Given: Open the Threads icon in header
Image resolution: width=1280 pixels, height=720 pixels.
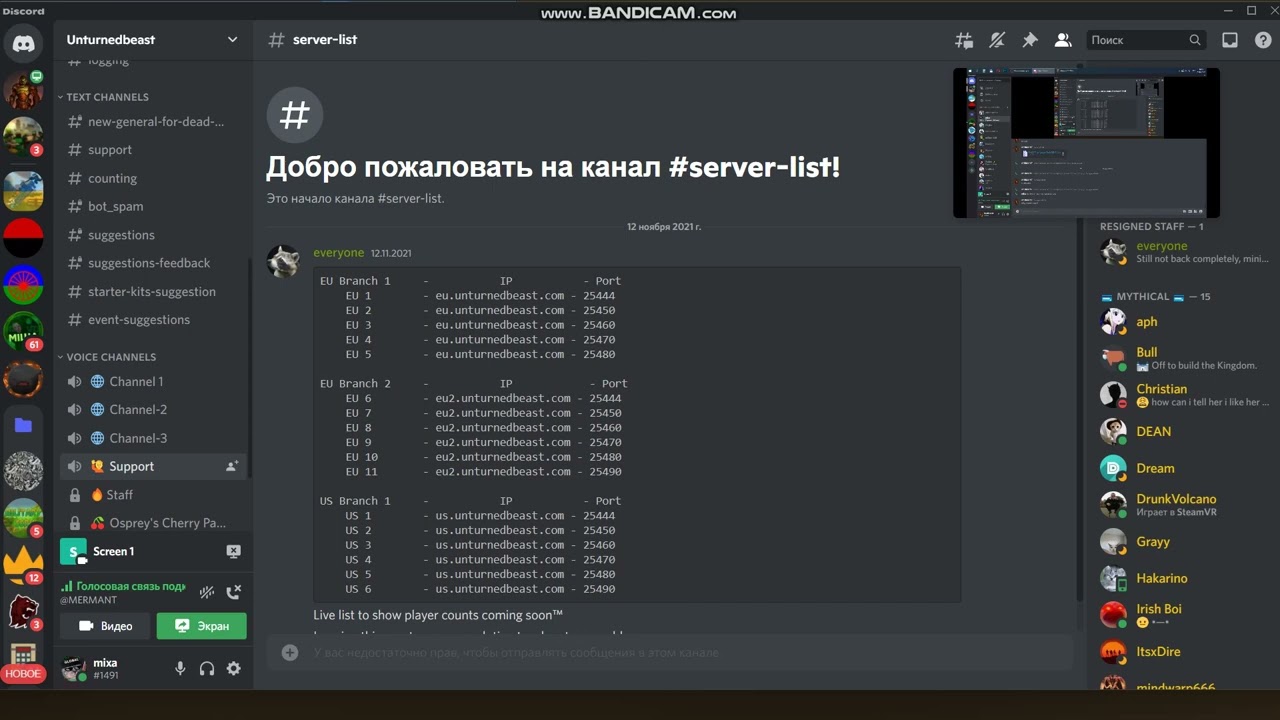Looking at the screenshot, I should click(964, 40).
